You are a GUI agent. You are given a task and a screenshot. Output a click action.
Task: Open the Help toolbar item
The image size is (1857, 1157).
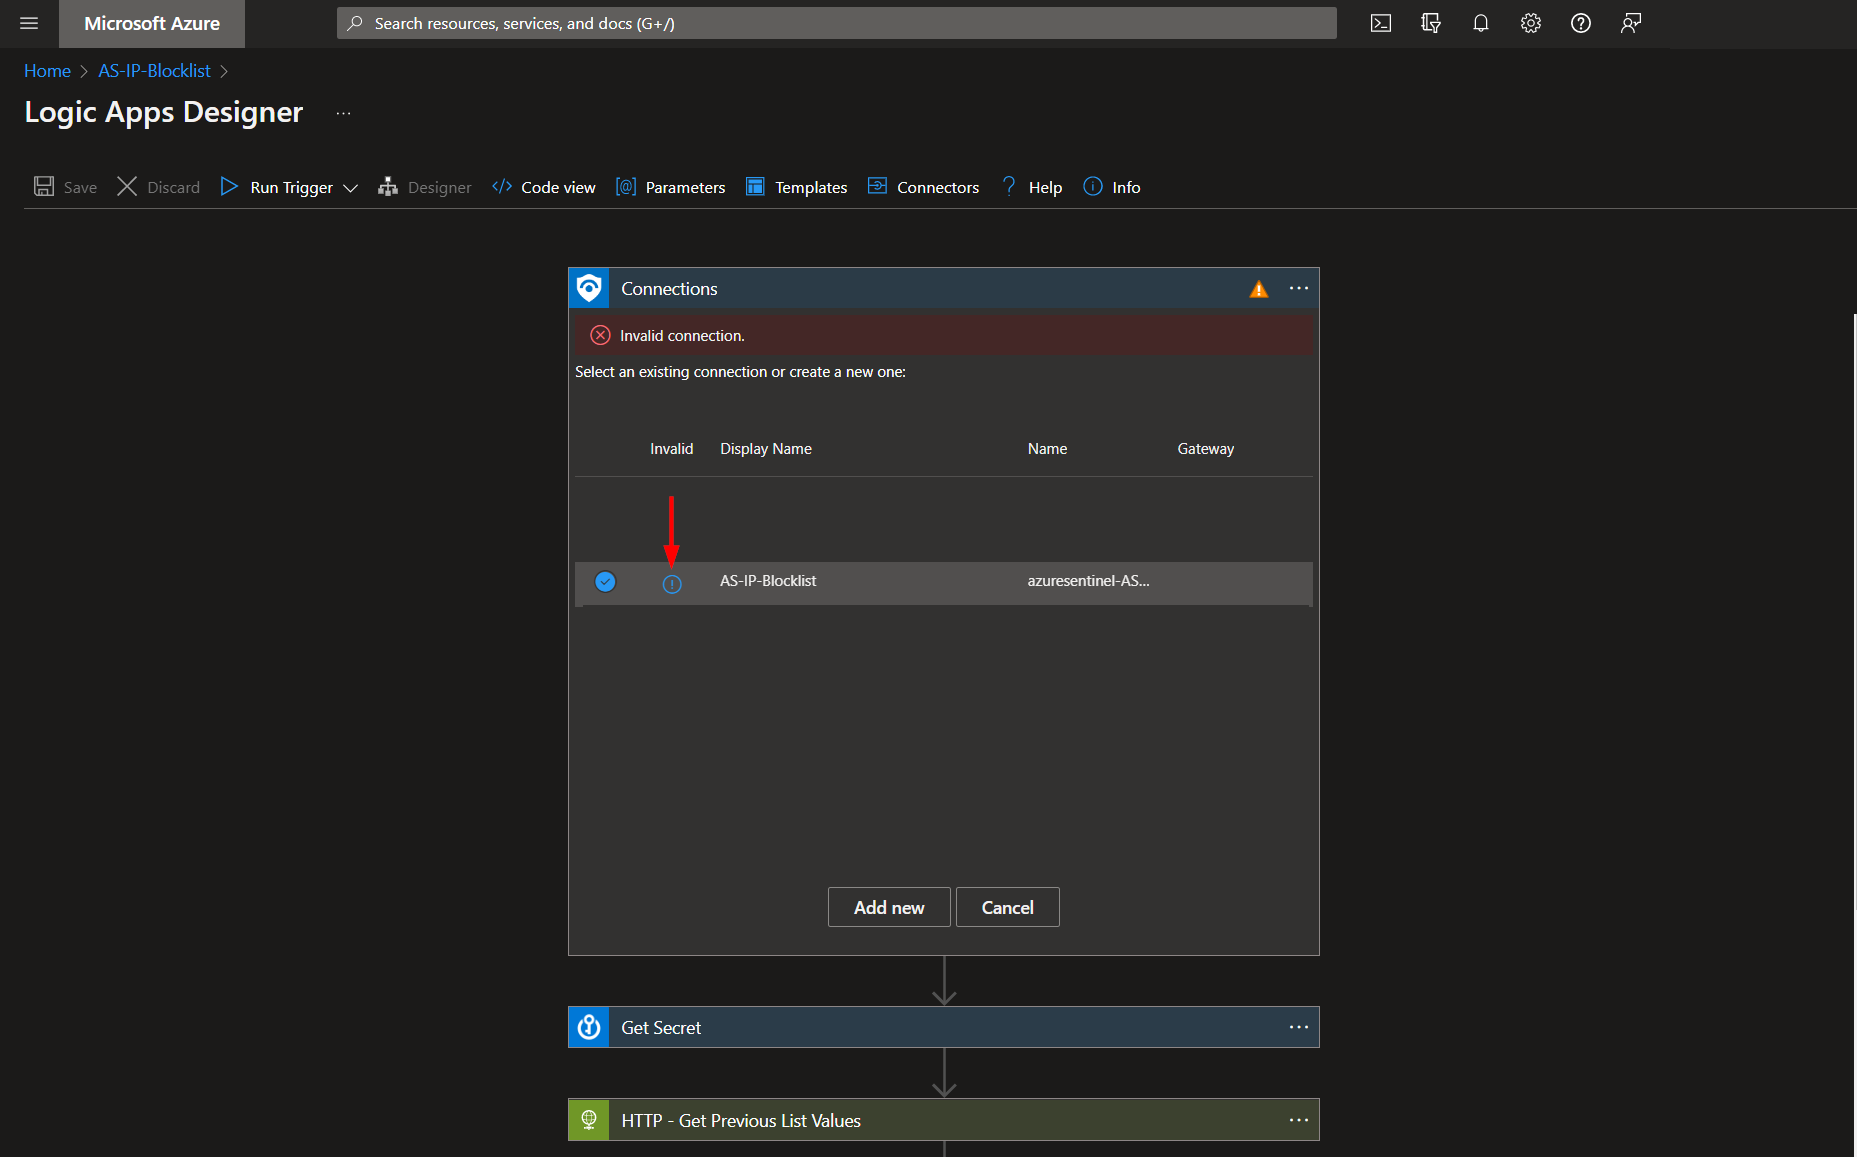pos(1032,187)
